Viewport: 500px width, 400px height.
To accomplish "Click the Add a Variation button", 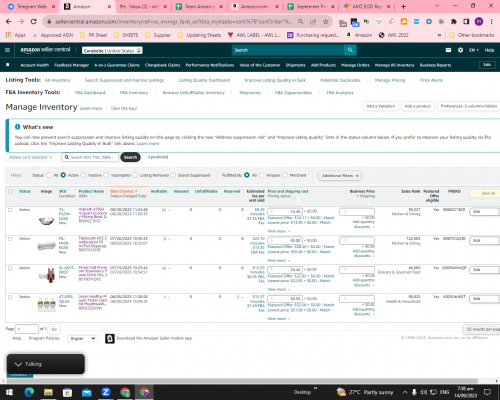I will 380,106.
